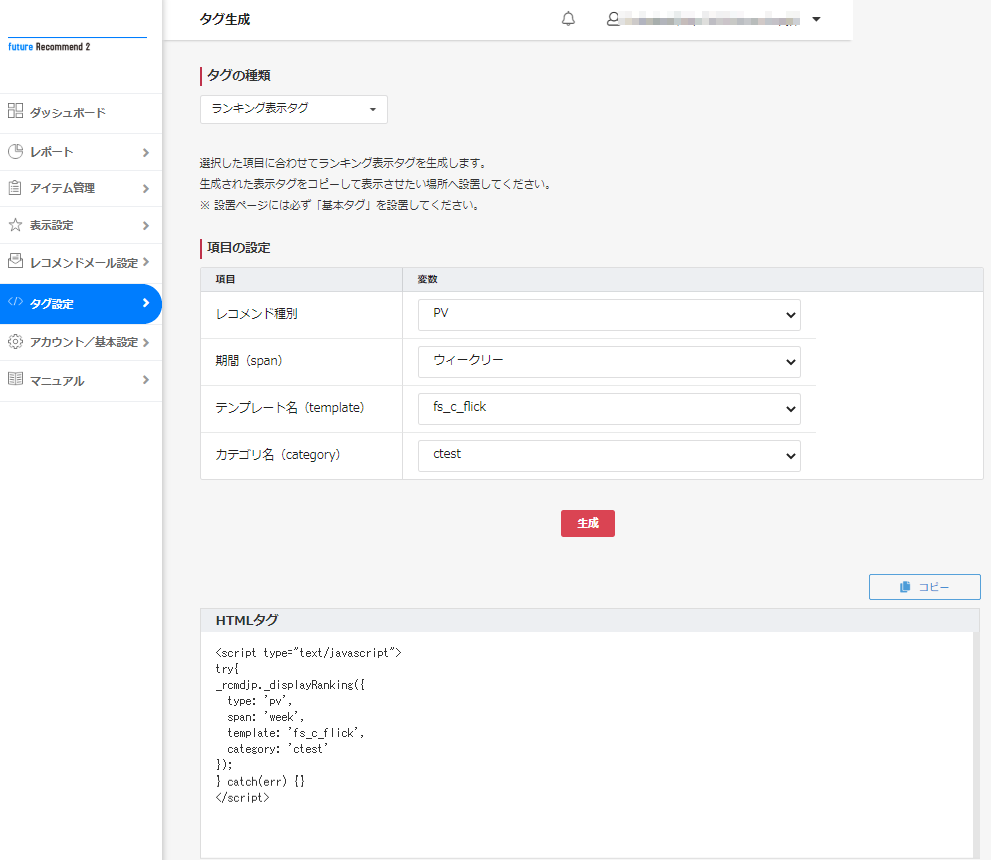The height and width of the screenshot is (860, 991).
Task: Click inside the HTMLタグ code area
Action: coord(587,744)
